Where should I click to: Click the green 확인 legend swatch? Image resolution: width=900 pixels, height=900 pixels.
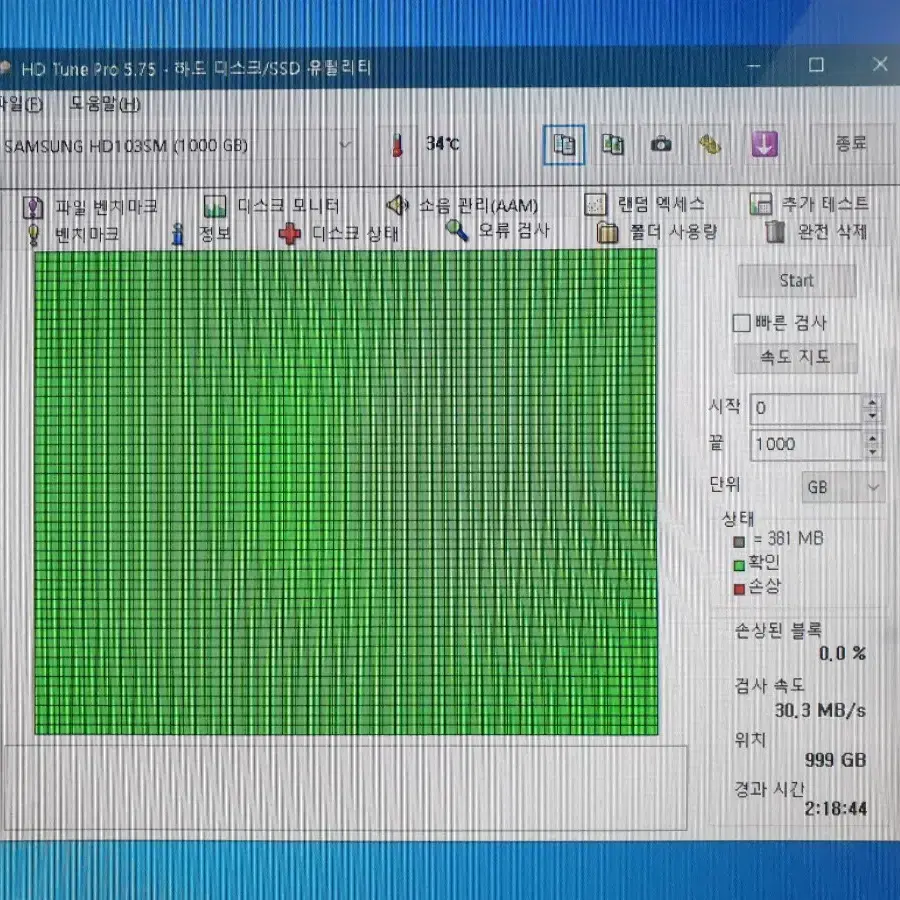739,565
